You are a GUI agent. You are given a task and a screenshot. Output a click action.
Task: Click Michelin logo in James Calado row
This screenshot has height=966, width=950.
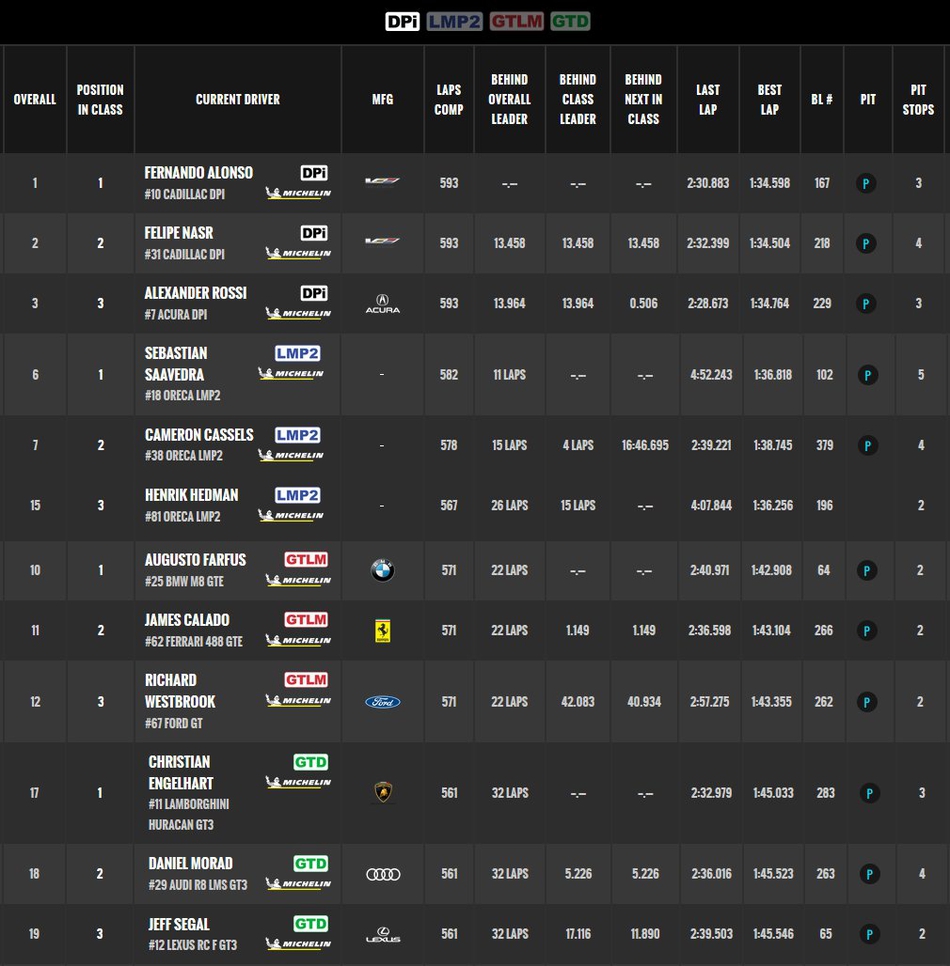[x=298, y=640]
